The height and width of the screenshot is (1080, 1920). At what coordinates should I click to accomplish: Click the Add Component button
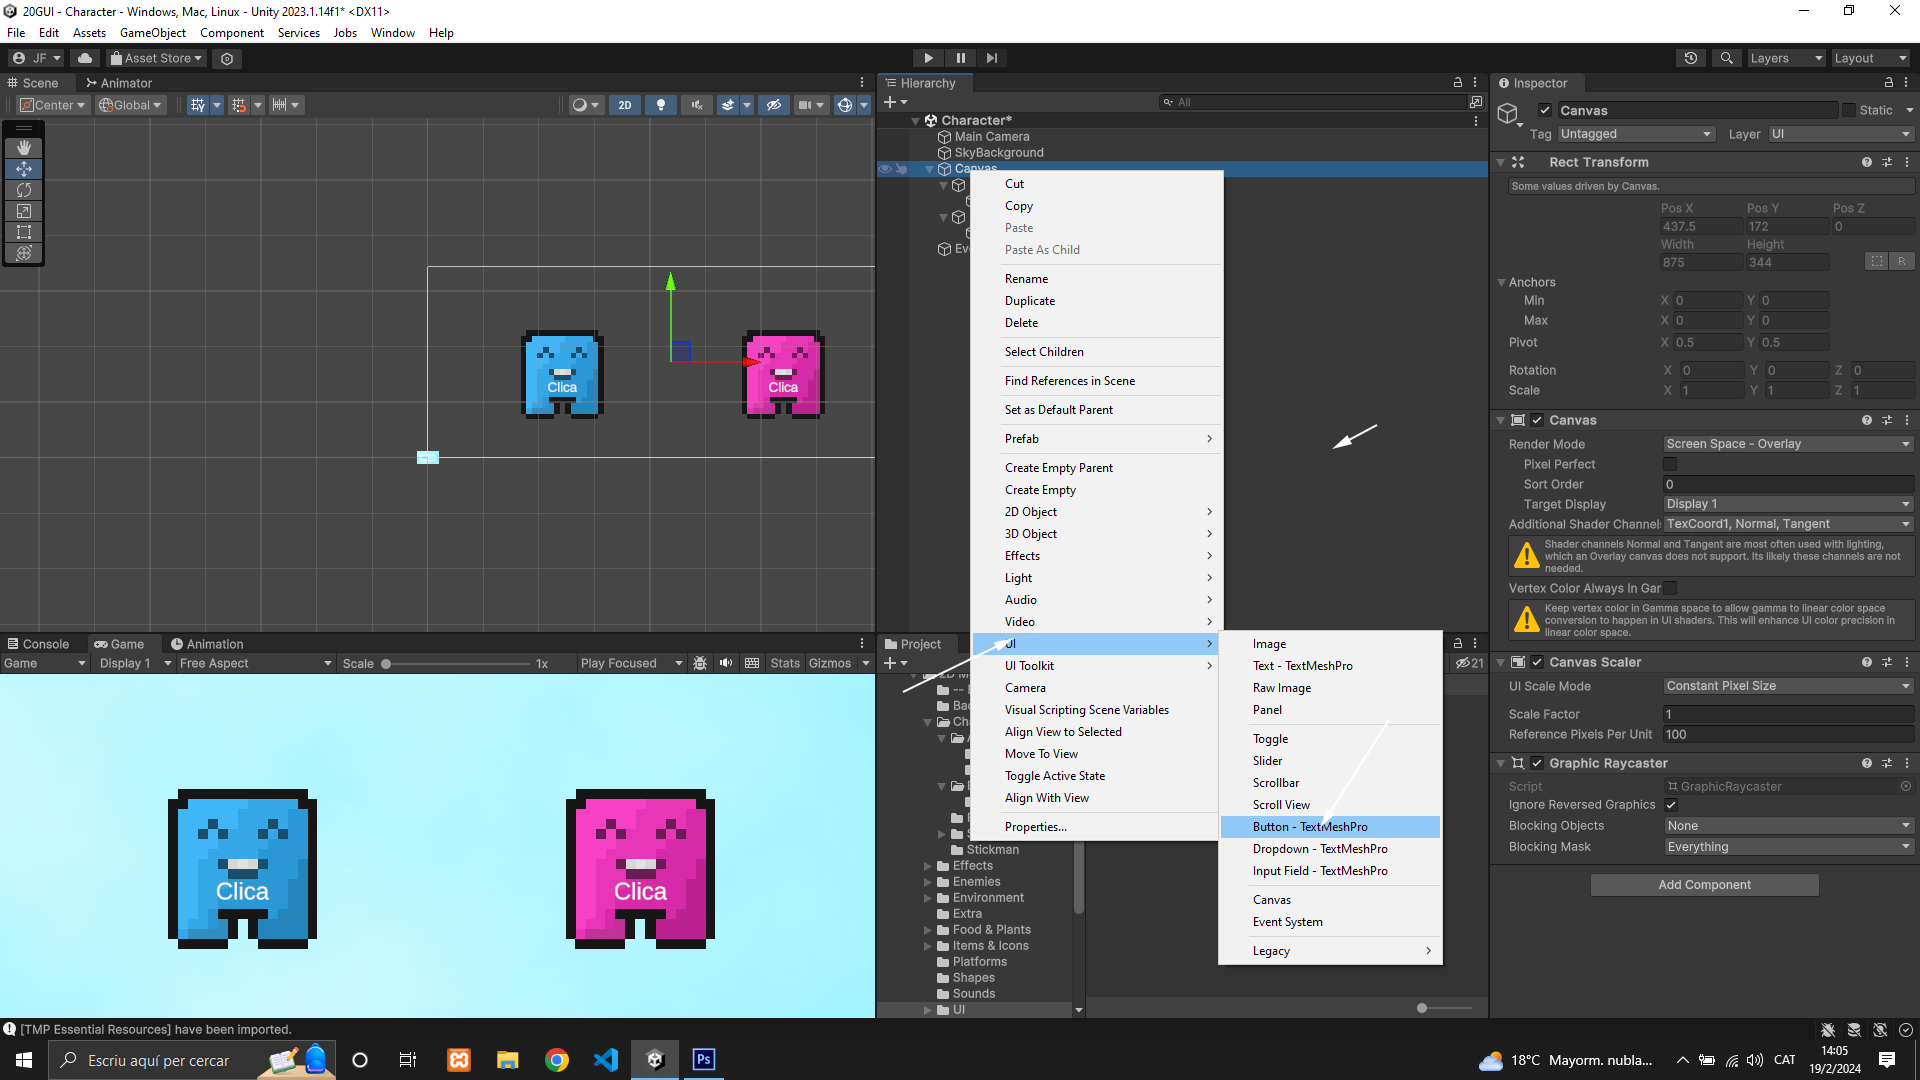click(x=1704, y=885)
